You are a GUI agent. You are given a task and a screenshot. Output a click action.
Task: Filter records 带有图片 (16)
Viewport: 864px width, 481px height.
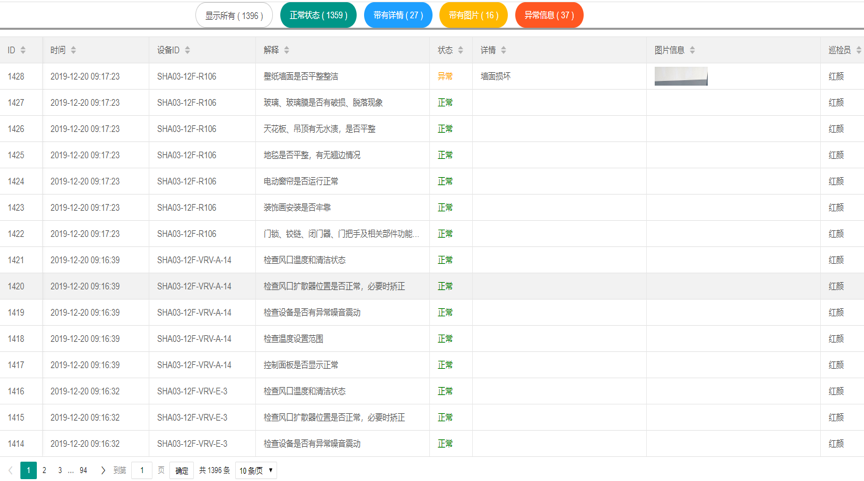pos(473,15)
